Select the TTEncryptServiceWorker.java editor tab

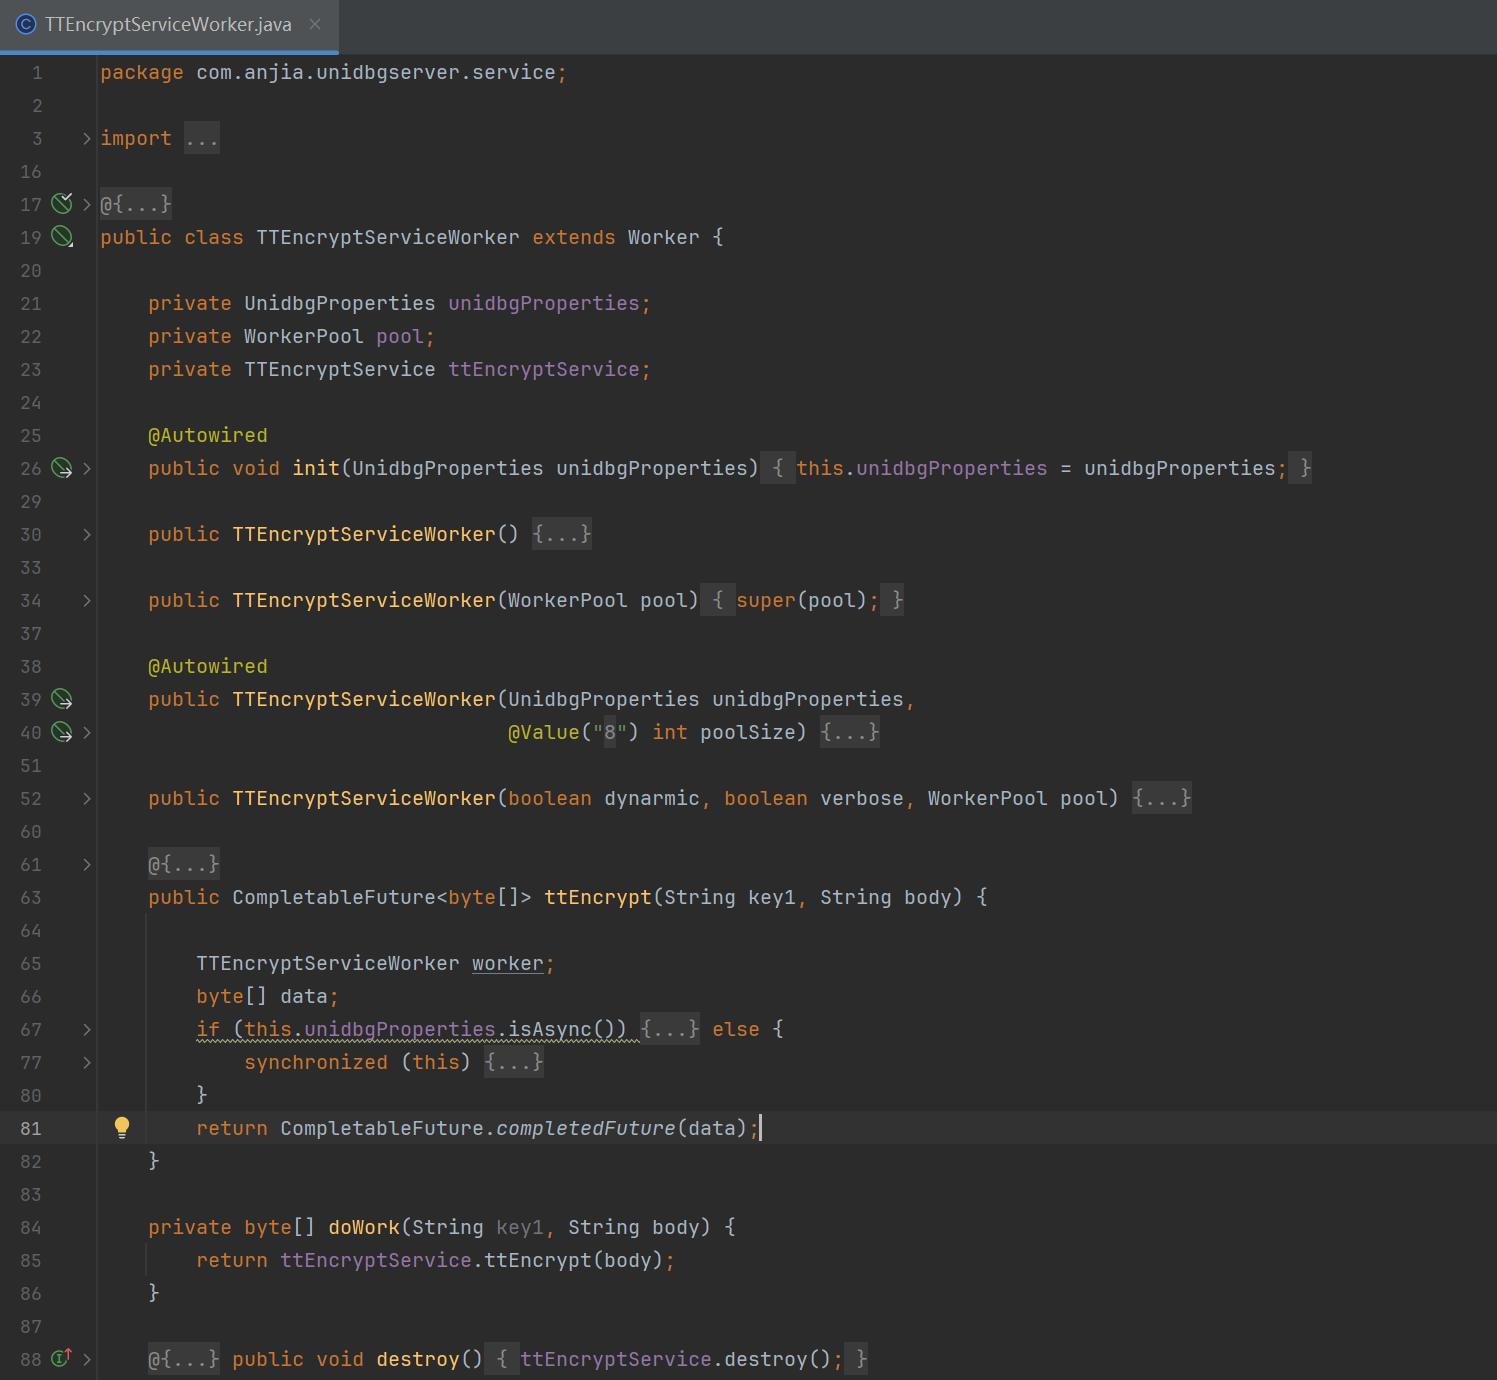(x=169, y=25)
